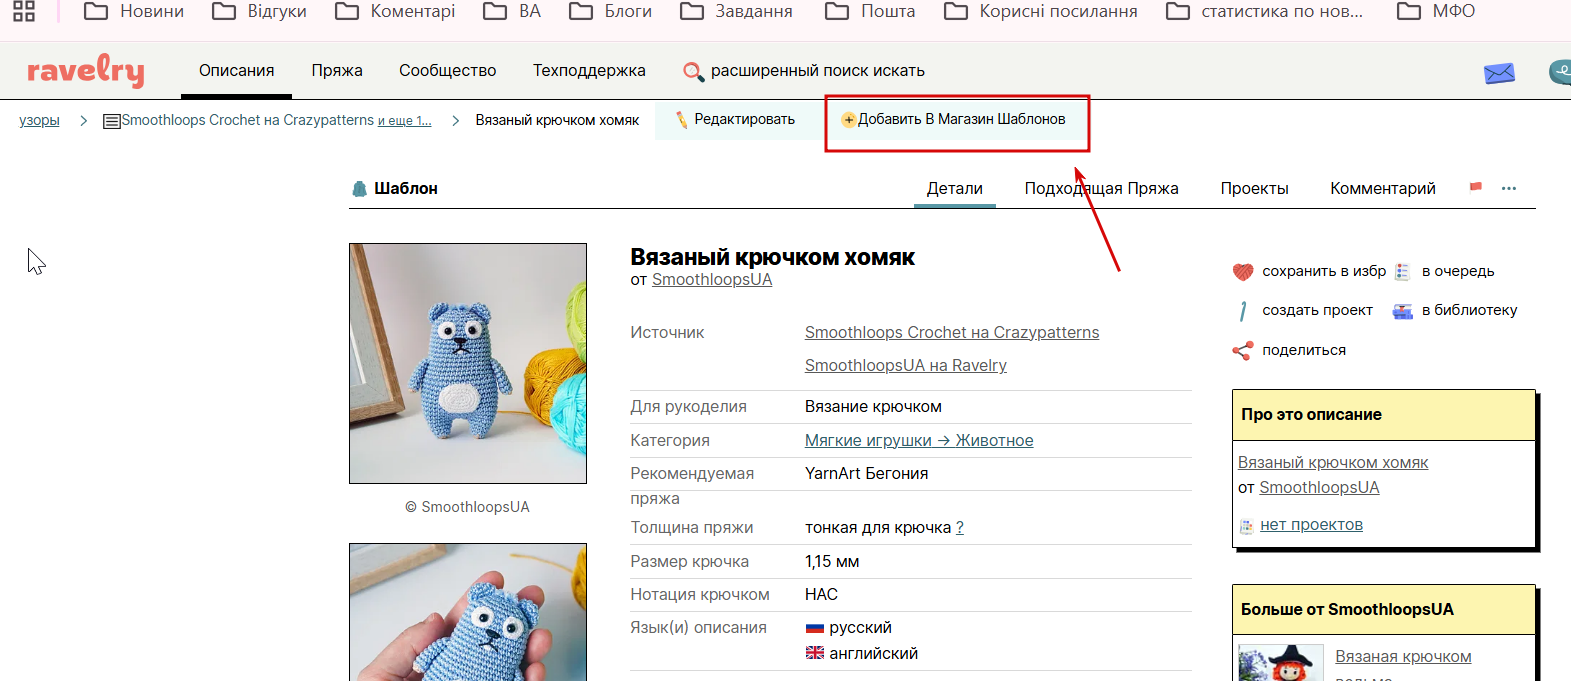
Task: Click the русский language entry
Action: pyautogui.click(x=860, y=628)
